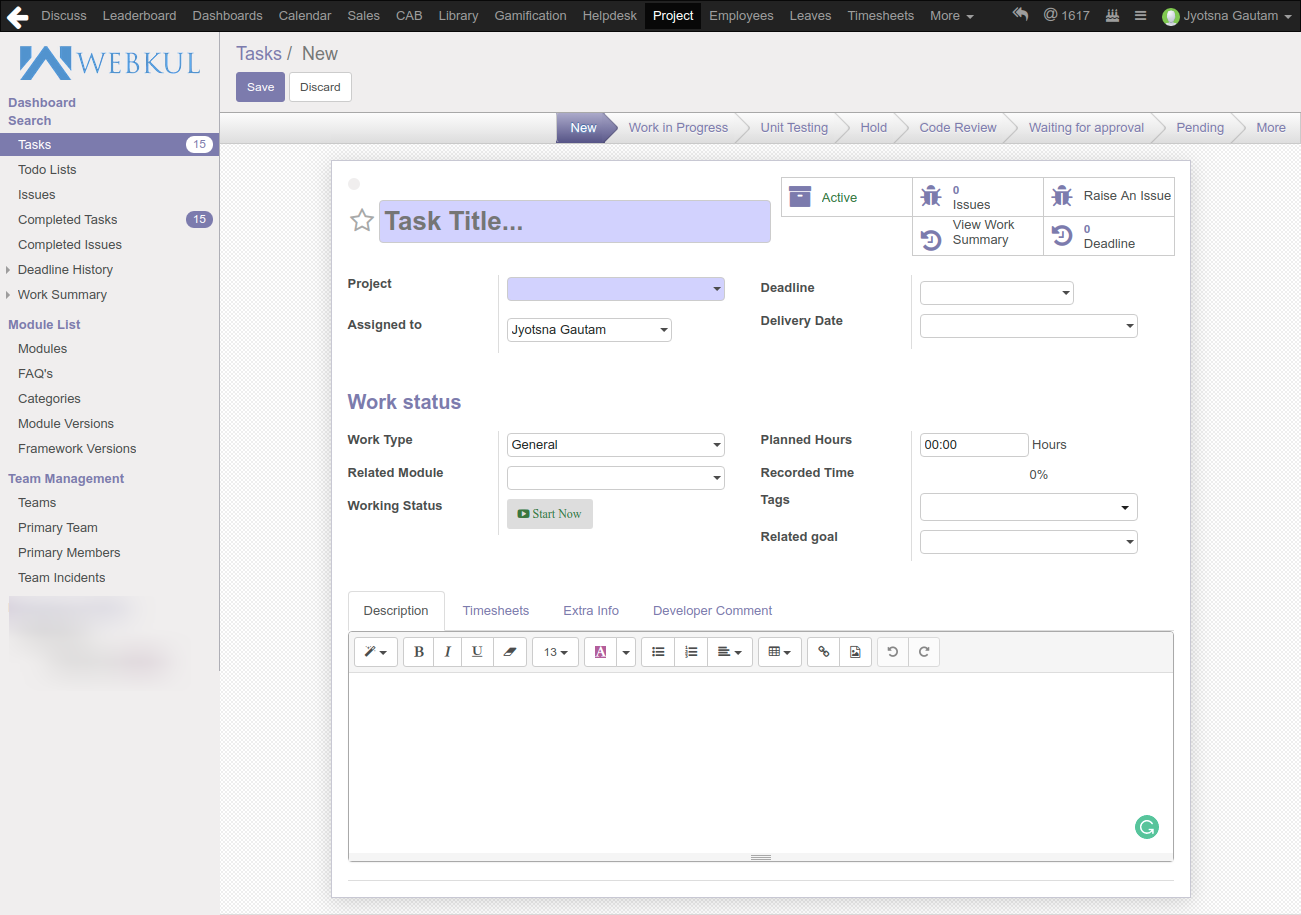Click the back arrow in top-left corner
This screenshot has height=915, width=1301.
17,16
